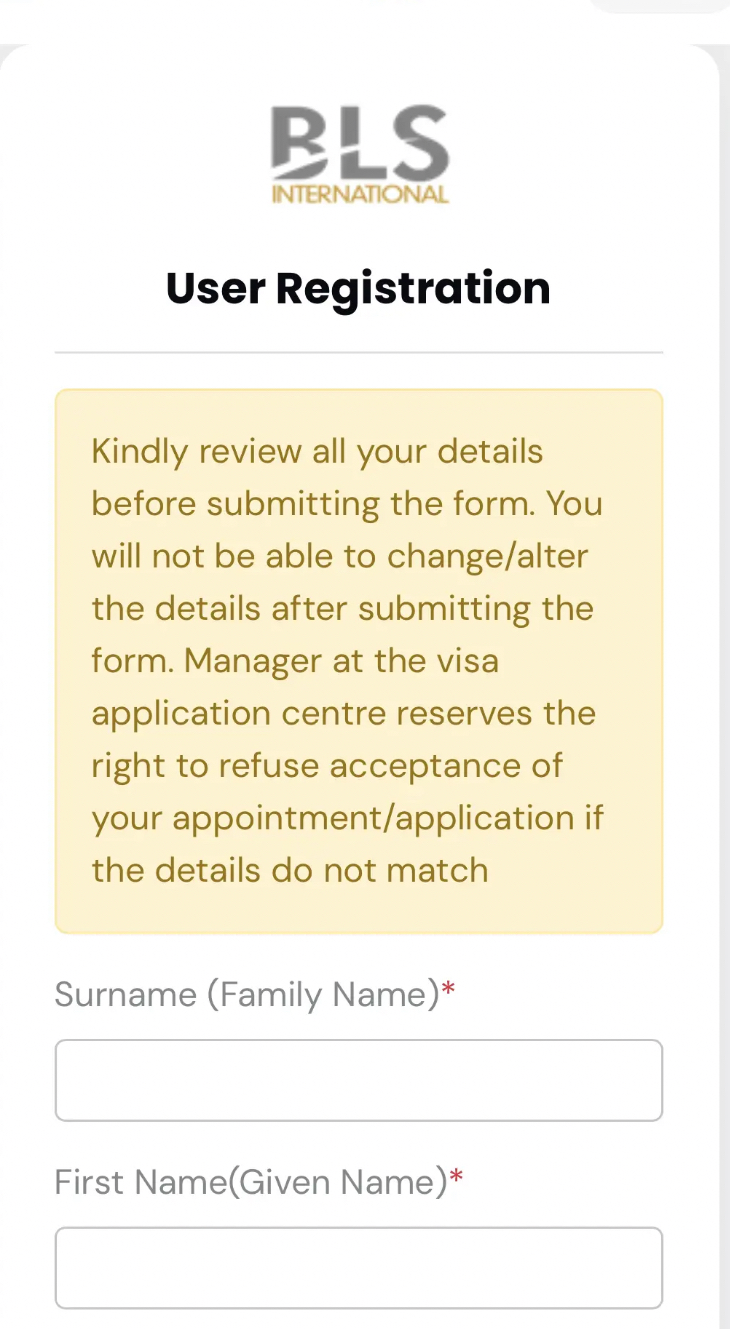Click the rounded pill element at top right
Image resolution: width=730 pixels, height=1329 pixels.
click(x=660, y=5)
